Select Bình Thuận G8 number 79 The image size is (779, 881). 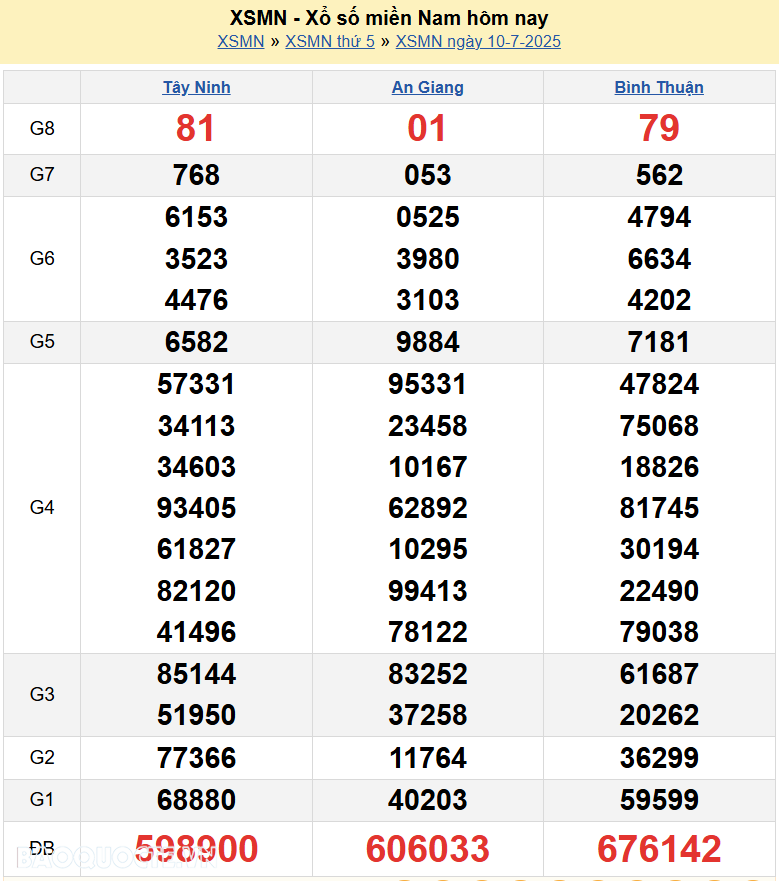pos(659,128)
